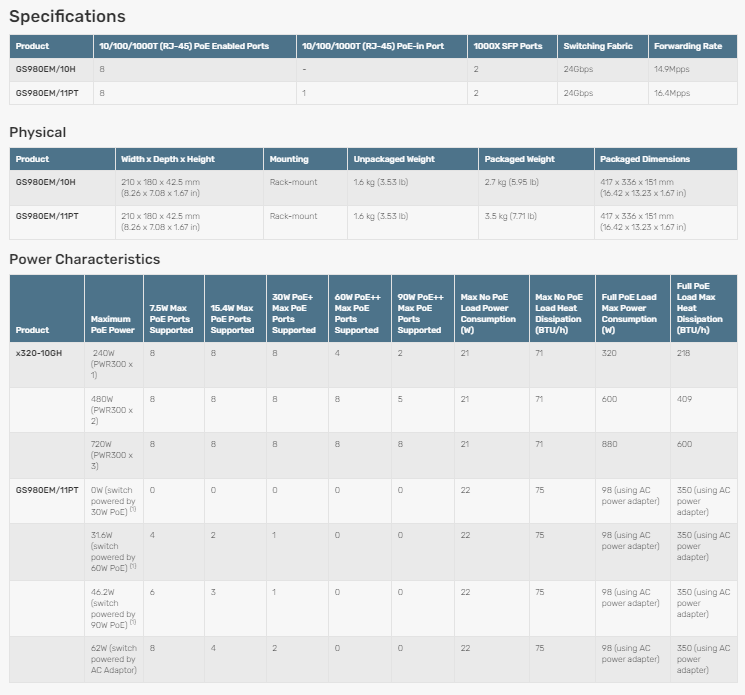The image size is (745, 695).
Task: Click "Full PoE Load Max Heat Dissipation (BTU/h)" header
Action: click(704, 309)
